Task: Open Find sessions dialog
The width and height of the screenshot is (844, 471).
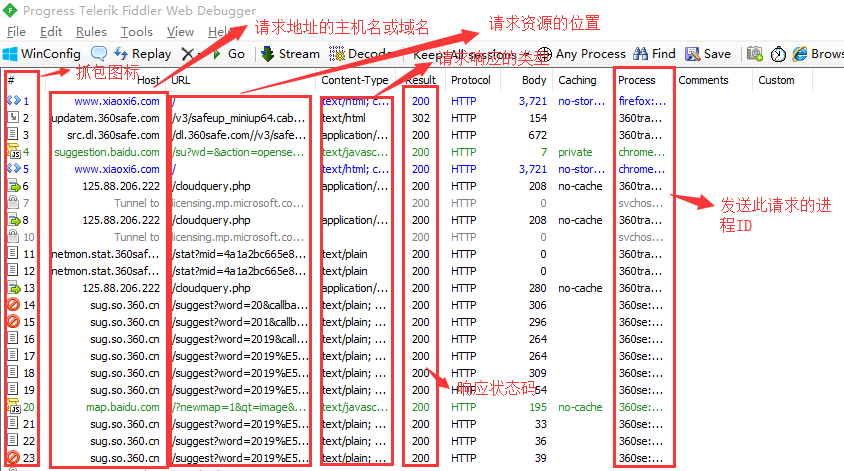Action: [655, 54]
